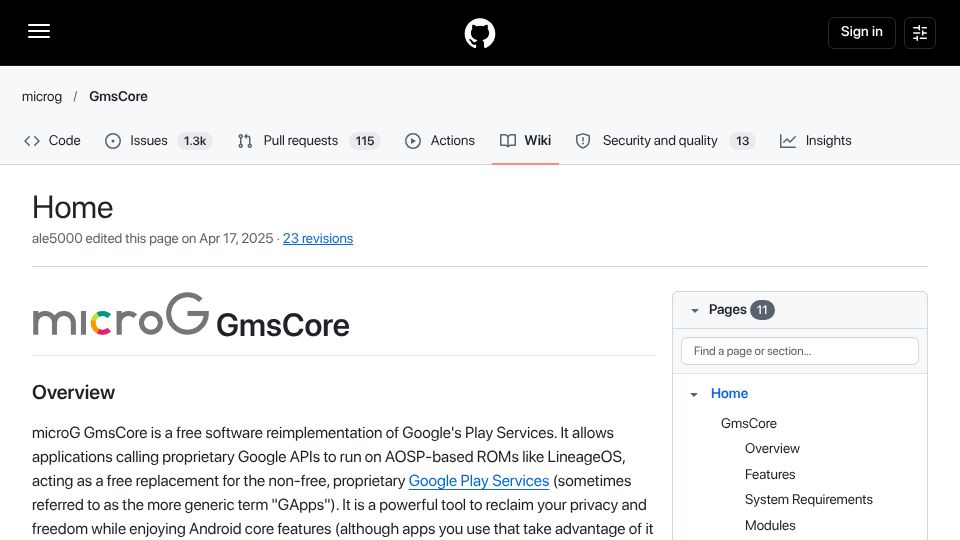
Task: Click the 13 security counter badge
Action: pos(742,141)
